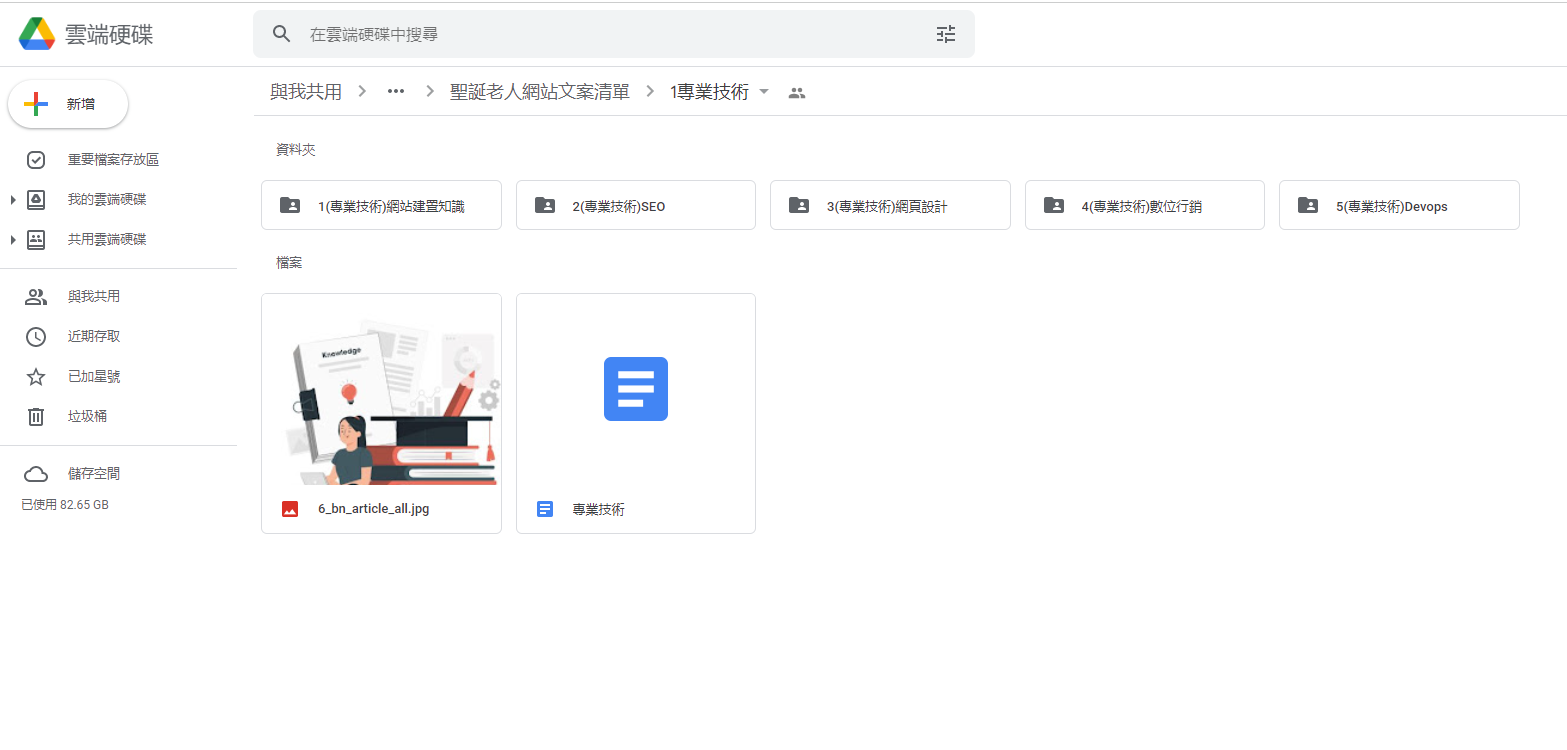Click 1專業技術 breadcrumb folder name
This screenshot has width=1567, height=750.
709,92
